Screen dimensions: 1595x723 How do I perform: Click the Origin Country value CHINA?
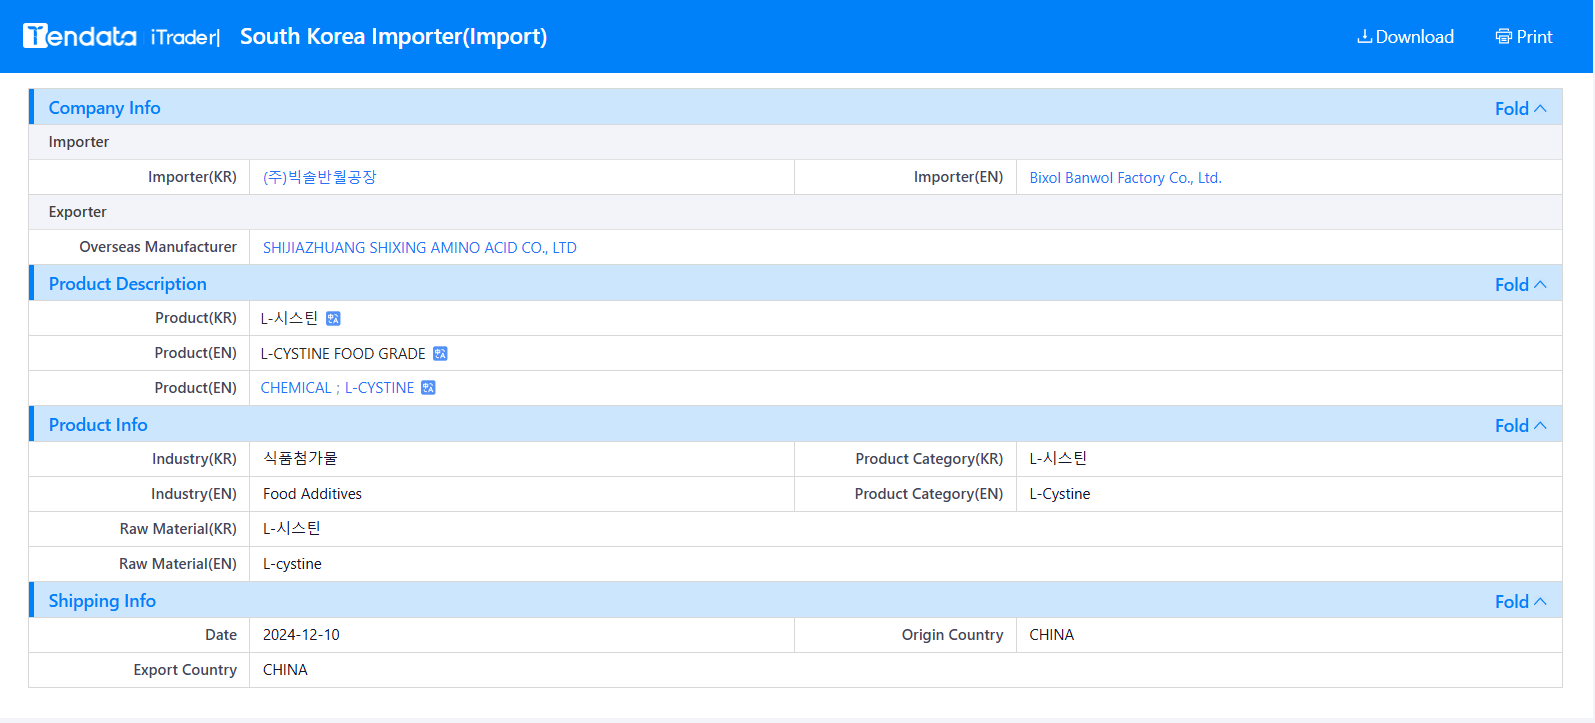point(1051,635)
